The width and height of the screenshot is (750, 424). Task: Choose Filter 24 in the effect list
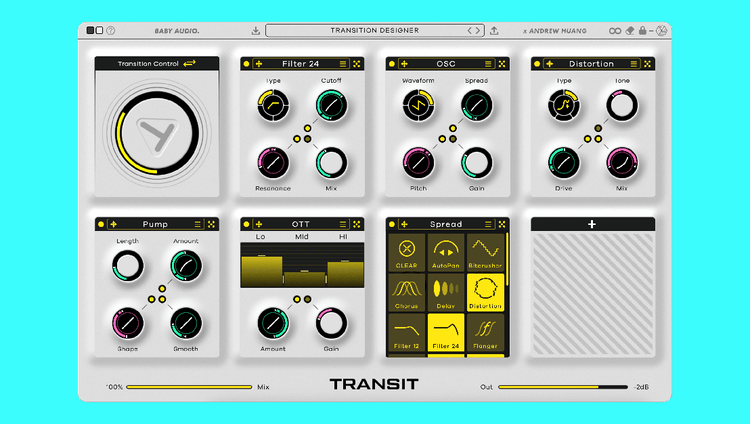pyautogui.click(x=446, y=333)
